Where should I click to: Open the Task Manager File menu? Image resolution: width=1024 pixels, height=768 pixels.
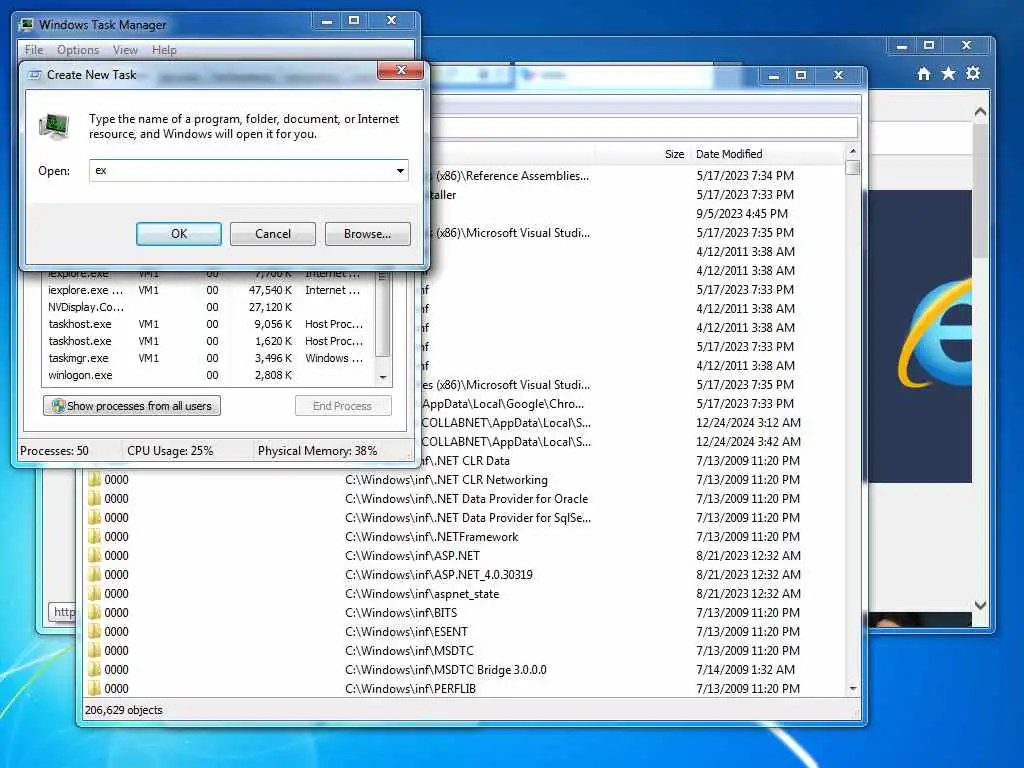(x=33, y=50)
